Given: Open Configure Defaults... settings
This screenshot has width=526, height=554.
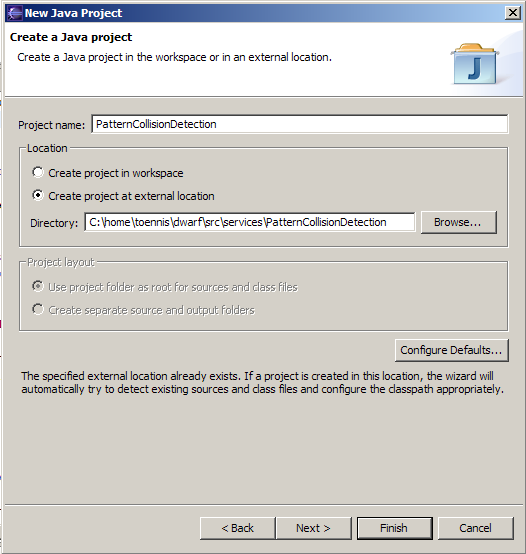Looking at the screenshot, I should 451,350.
